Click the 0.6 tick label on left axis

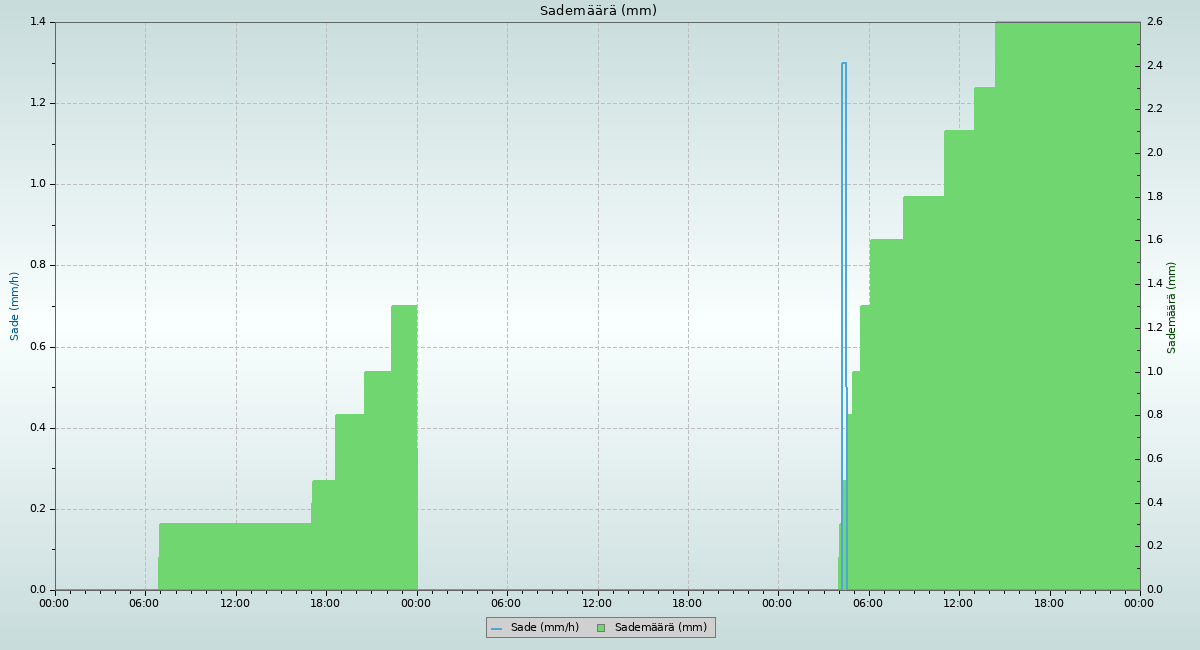[x=37, y=347]
